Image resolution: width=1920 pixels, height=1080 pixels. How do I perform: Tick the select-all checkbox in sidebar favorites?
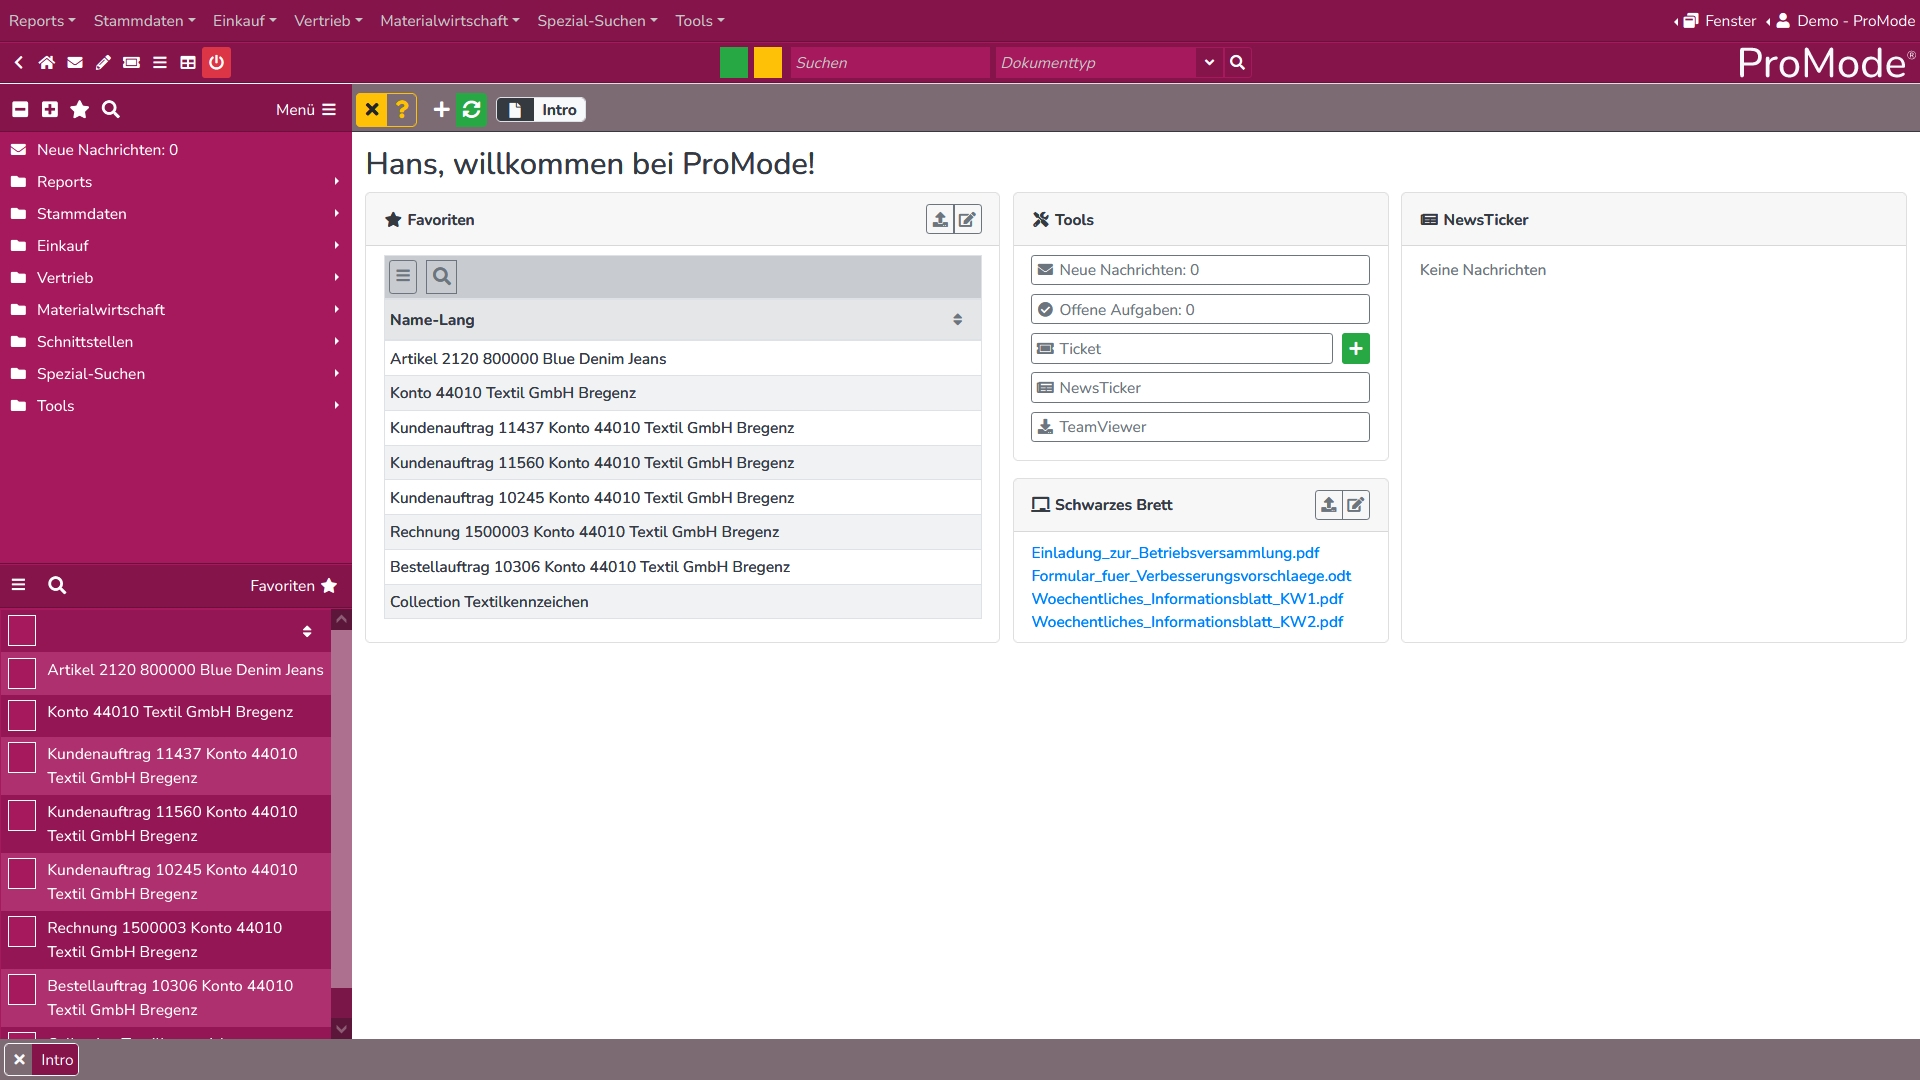22,630
